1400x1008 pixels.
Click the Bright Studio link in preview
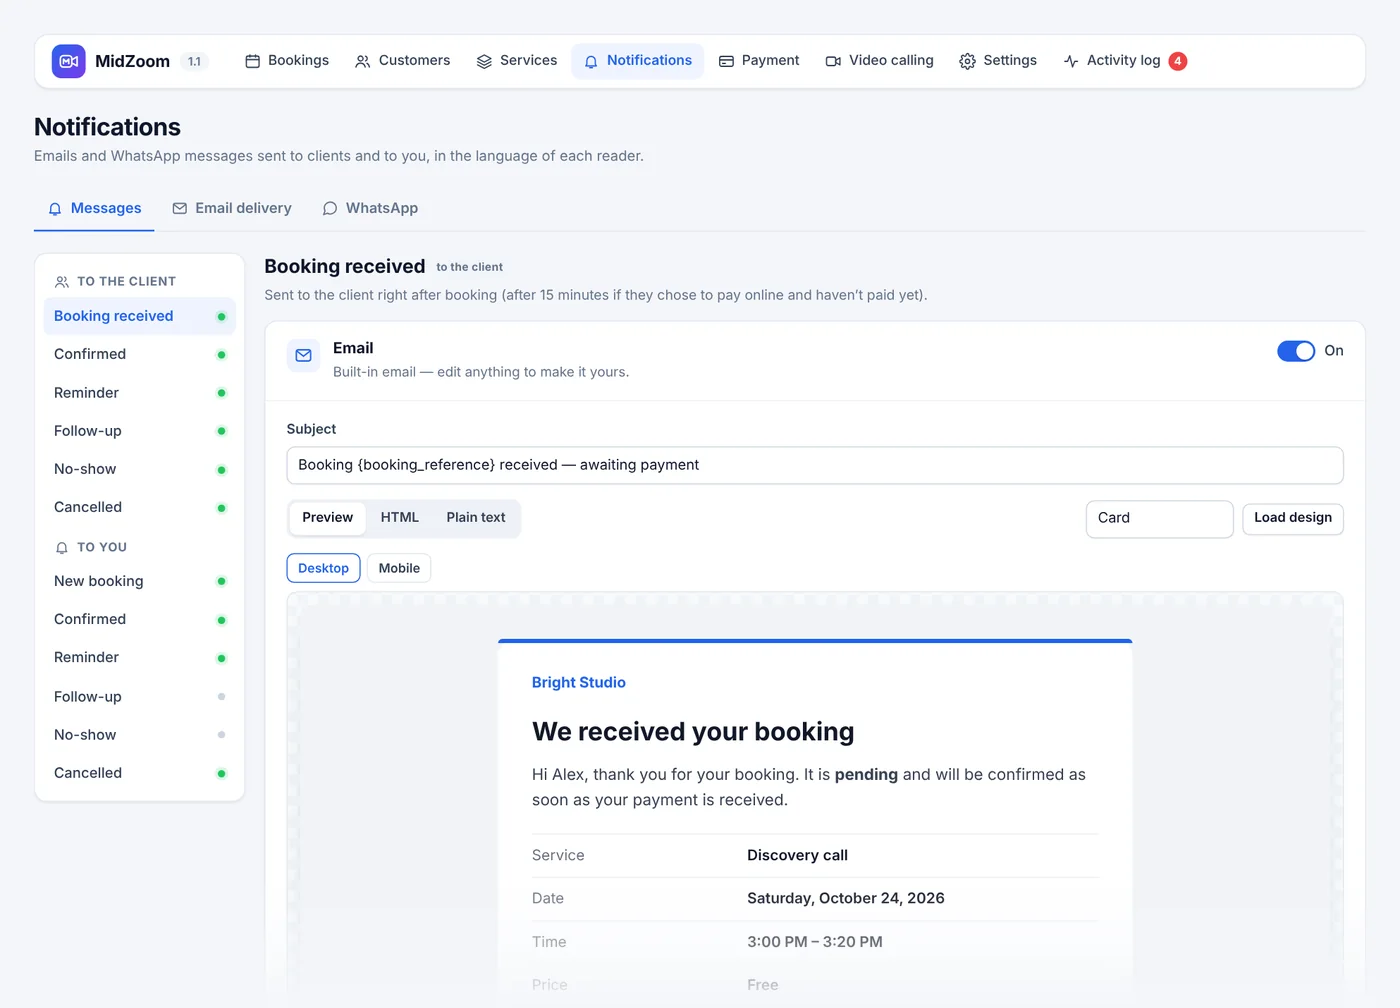578,682
